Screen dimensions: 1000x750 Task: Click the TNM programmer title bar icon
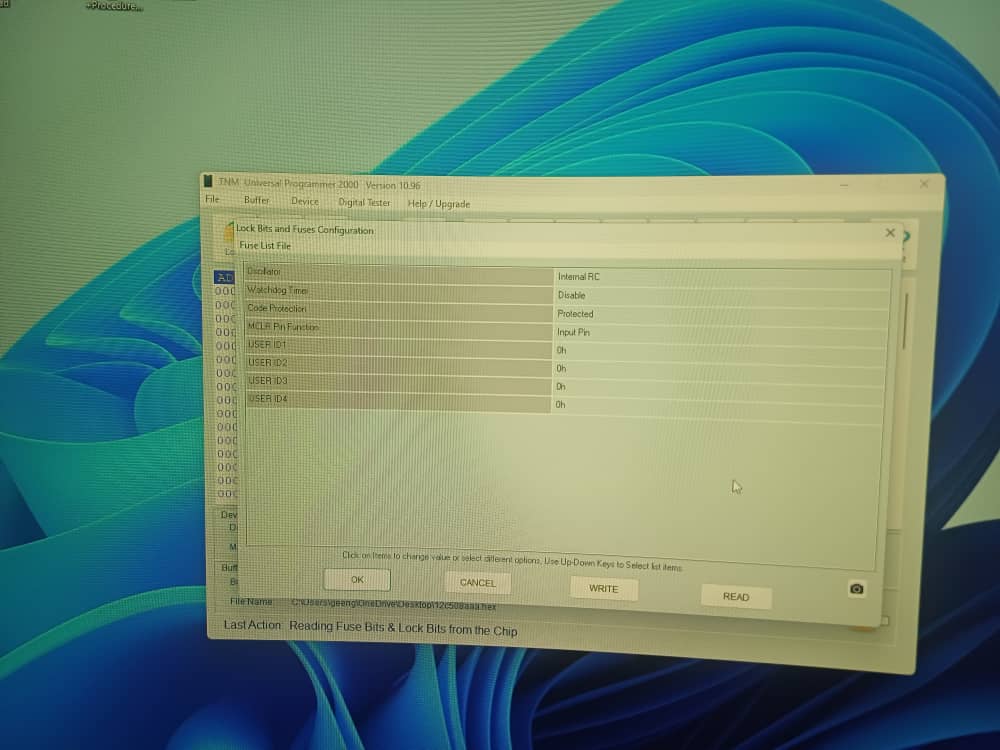208,181
